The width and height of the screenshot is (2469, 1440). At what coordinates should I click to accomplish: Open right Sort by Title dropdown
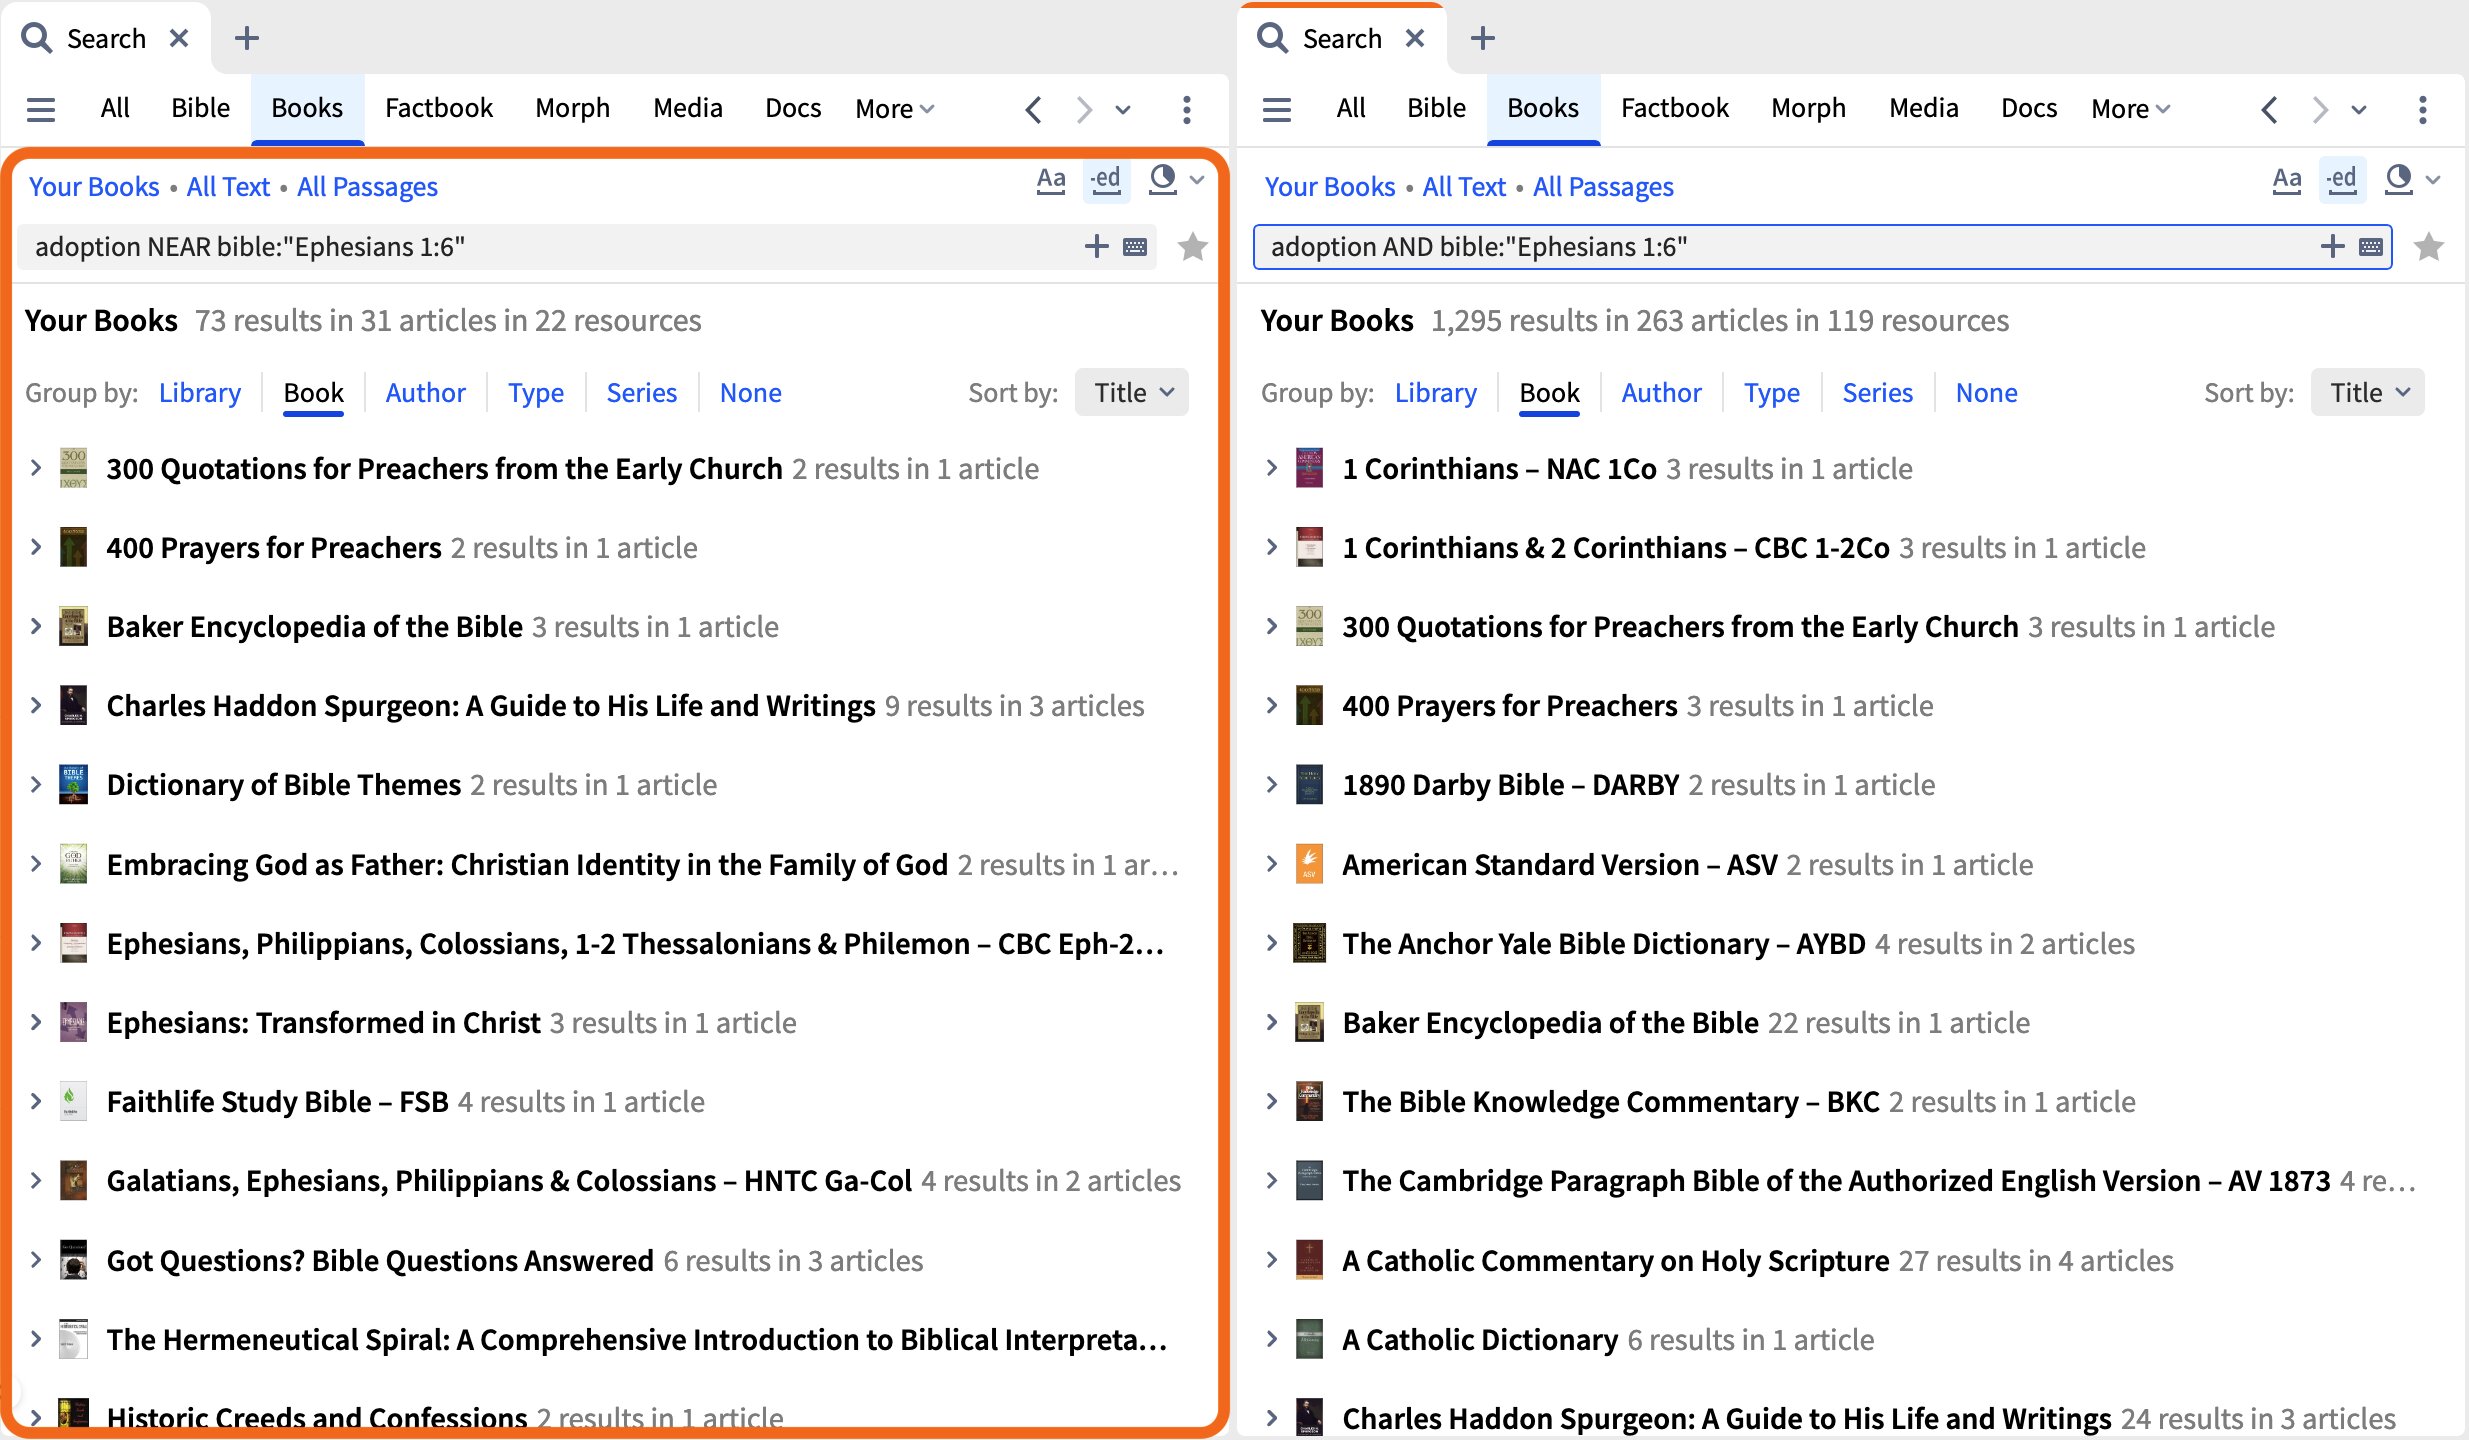tap(2368, 392)
